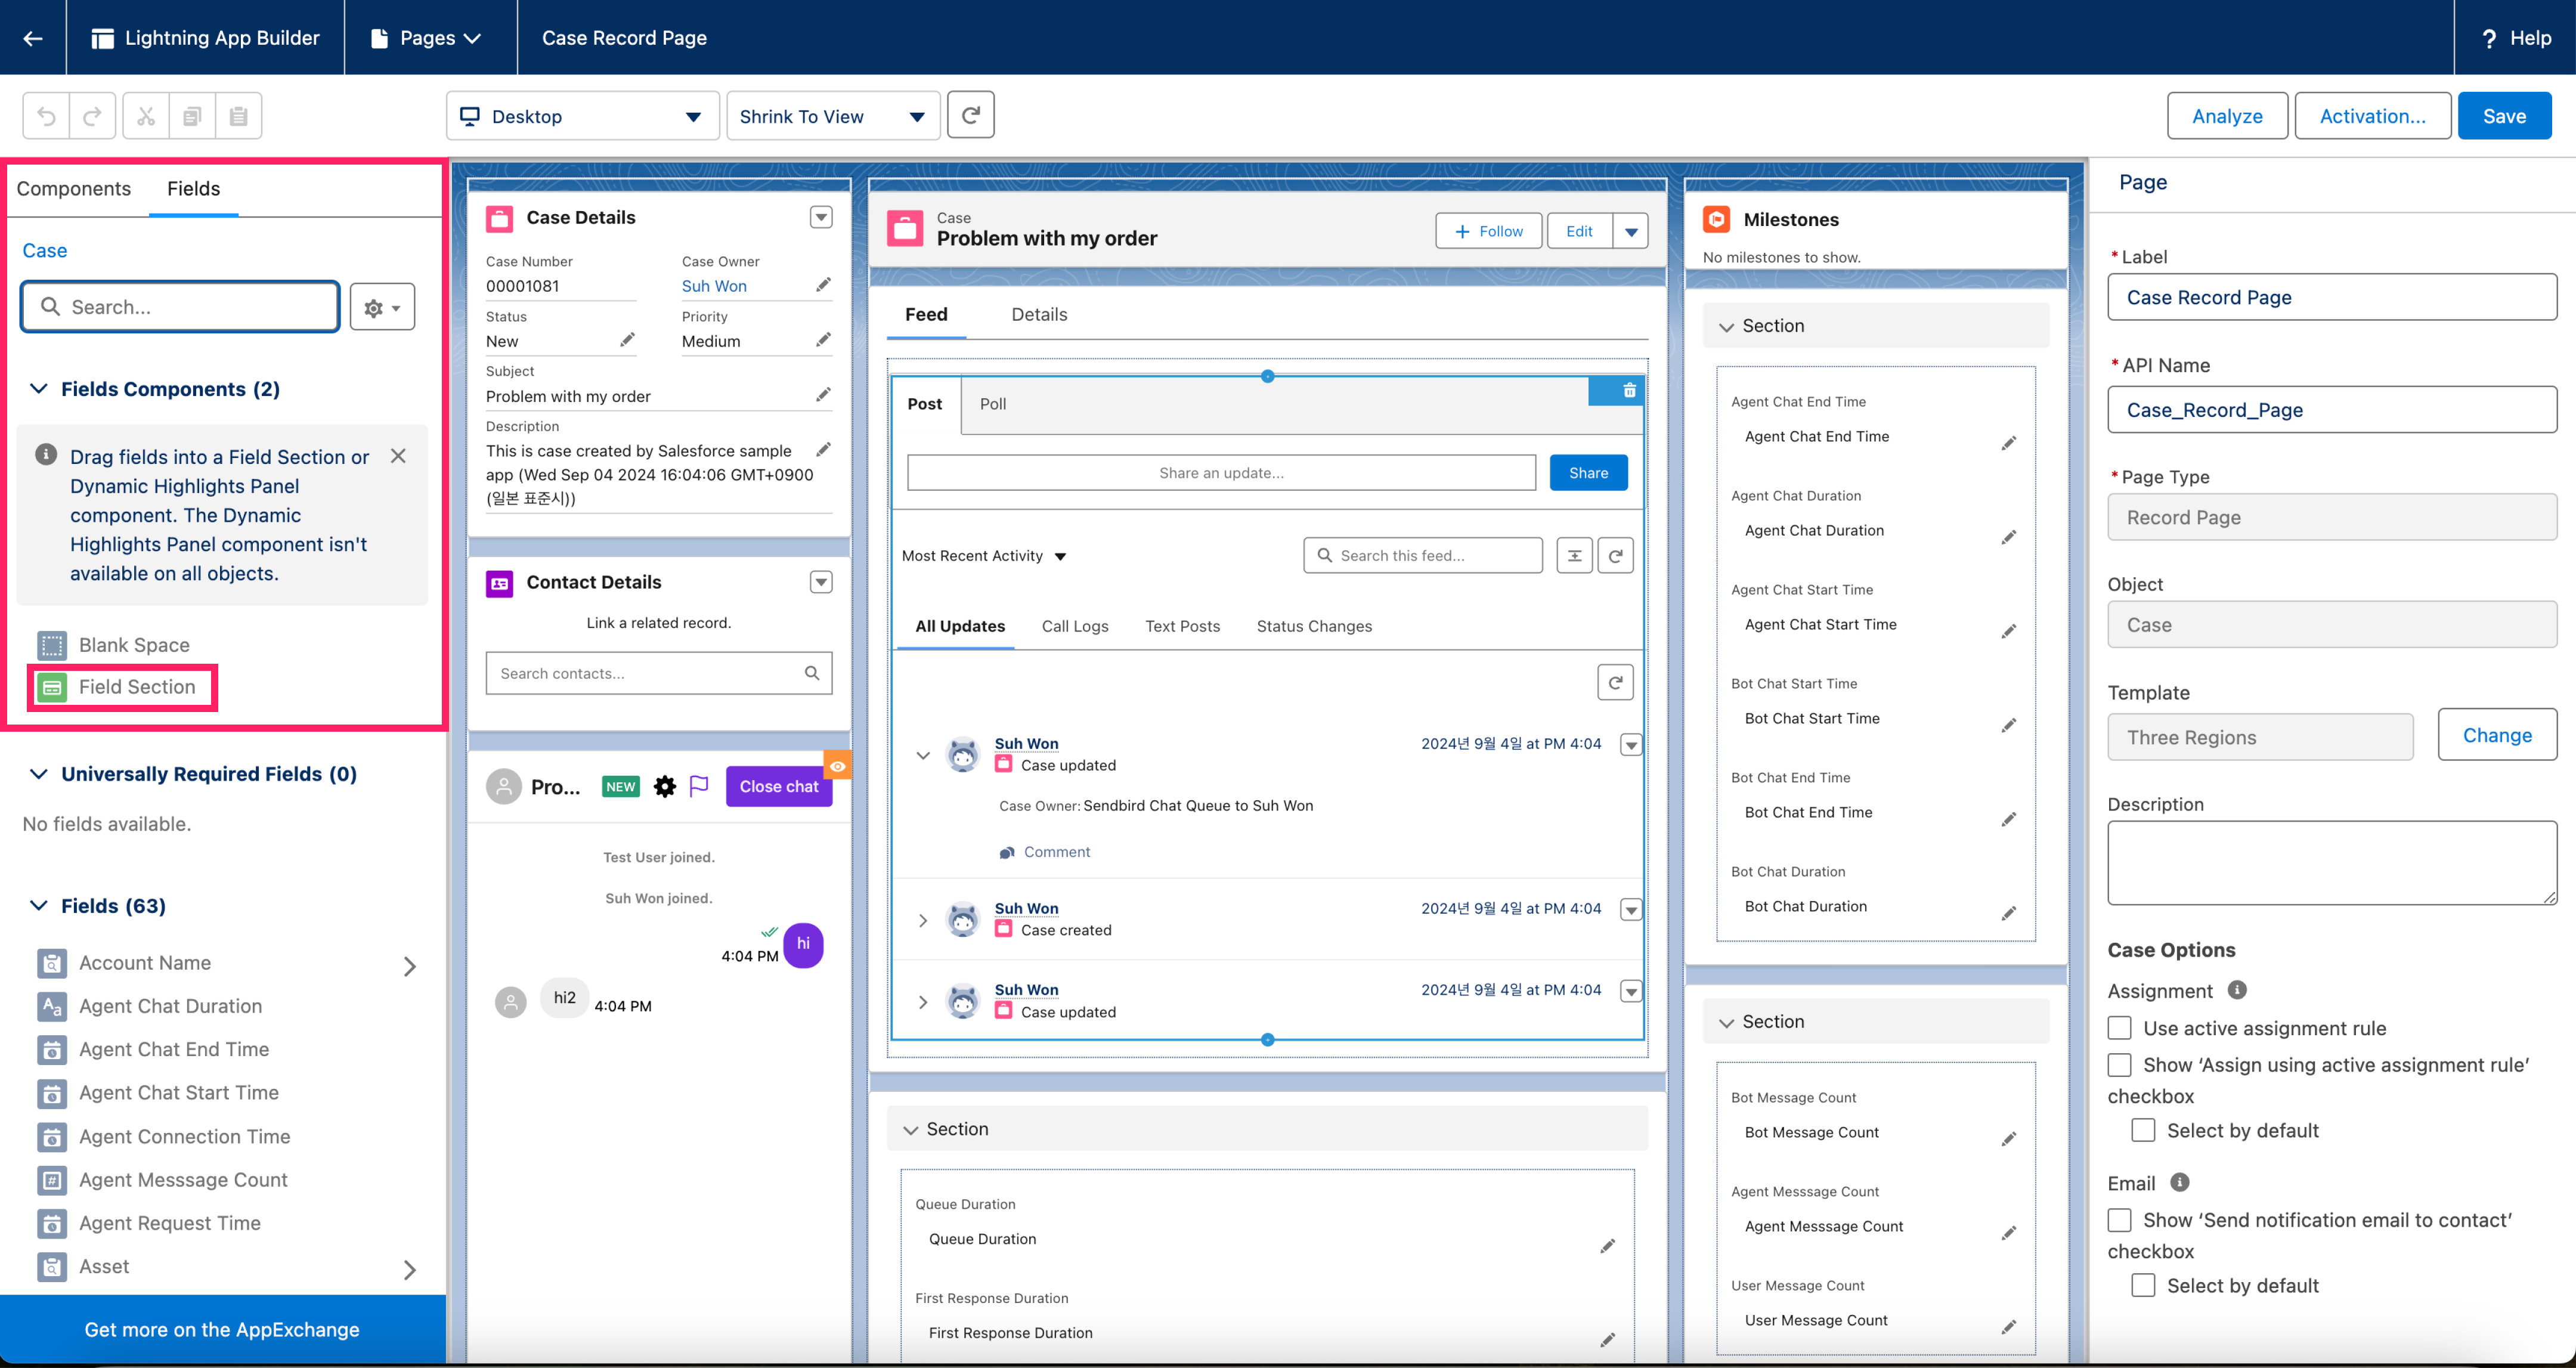
Task: Click the Share an update input field
Action: click(x=1221, y=472)
